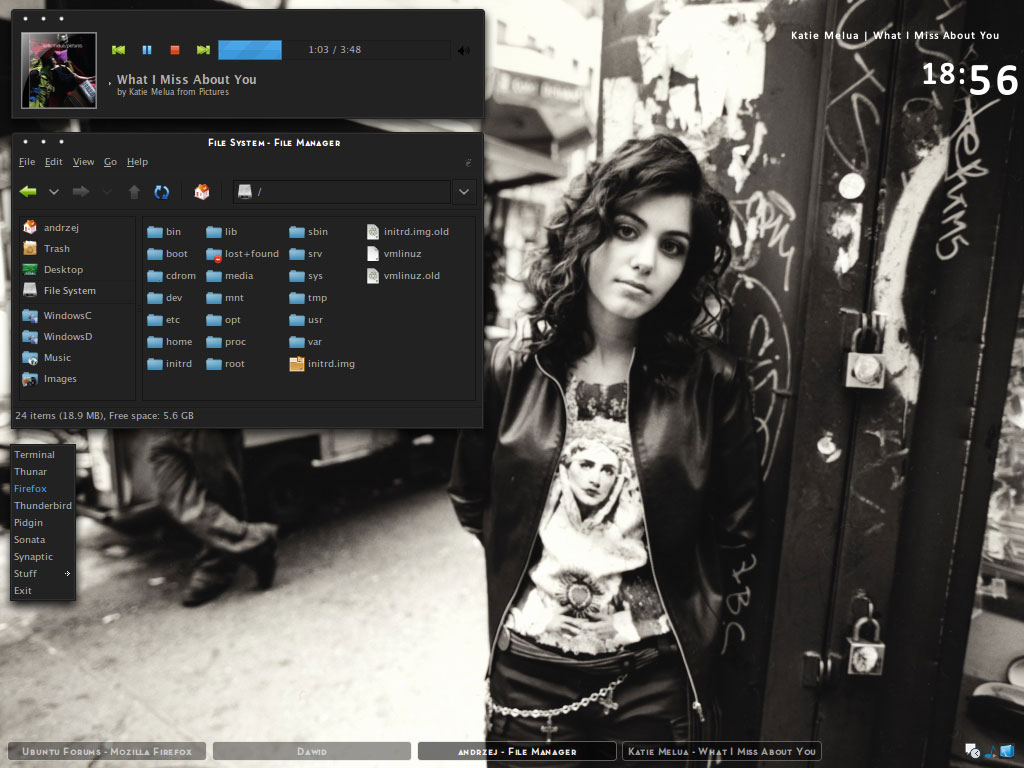Reload the current folder
Viewport: 1024px width, 768px height.
click(161, 192)
